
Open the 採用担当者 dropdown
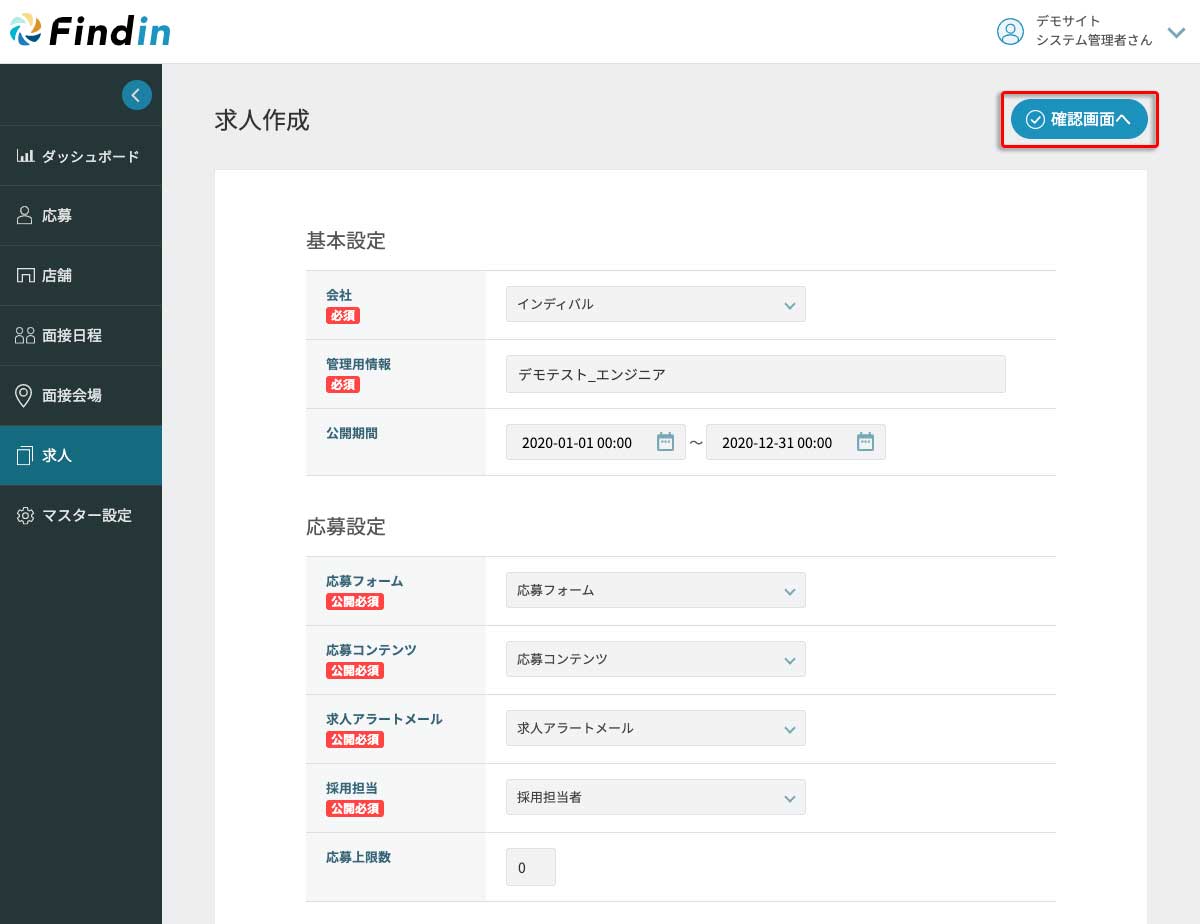coord(655,798)
